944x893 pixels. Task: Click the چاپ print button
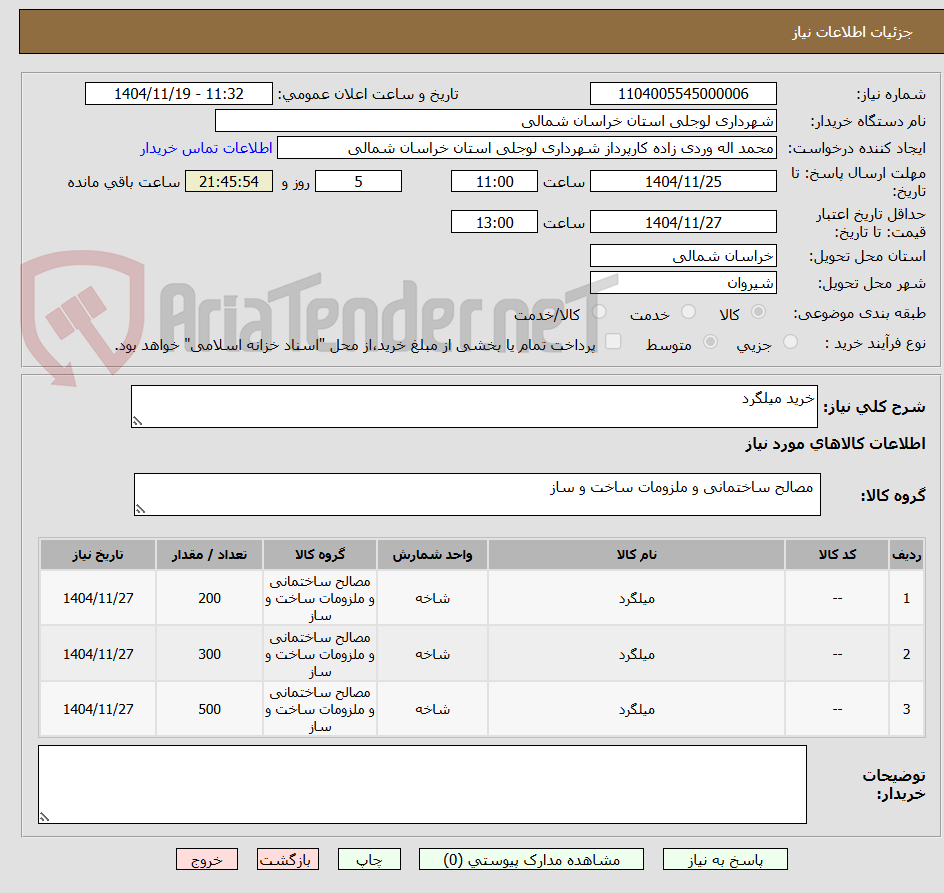(x=369, y=859)
